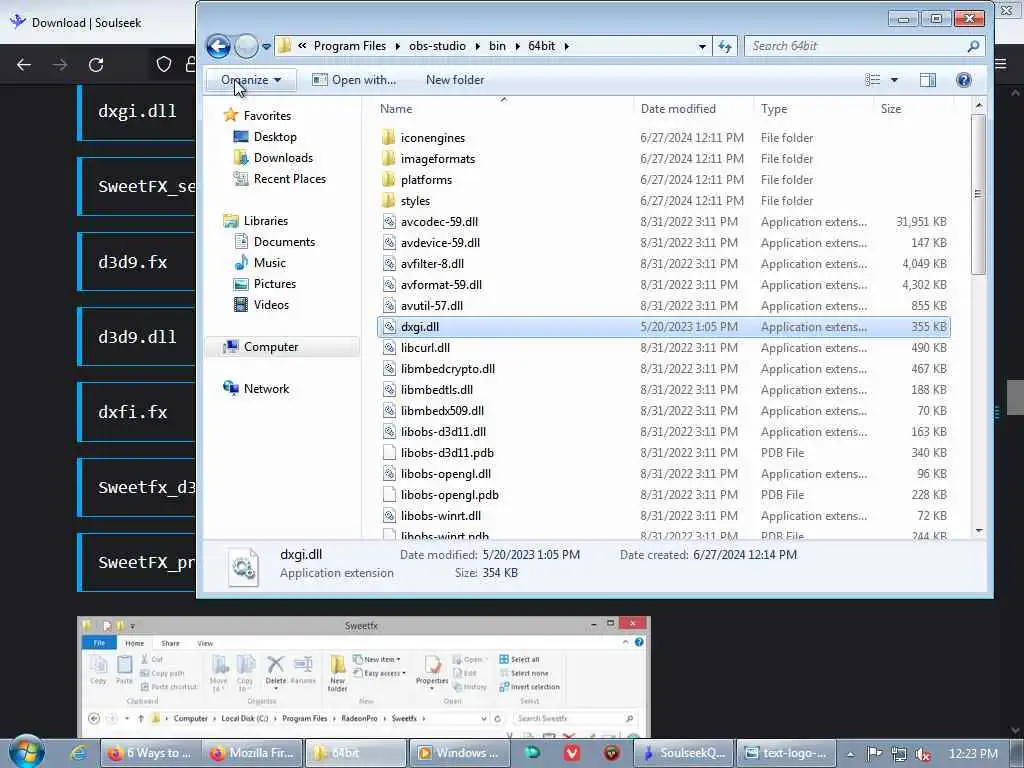Show hidden tray icons arrow
The height and width of the screenshot is (768, 1024).
click(x=850, y=754)
